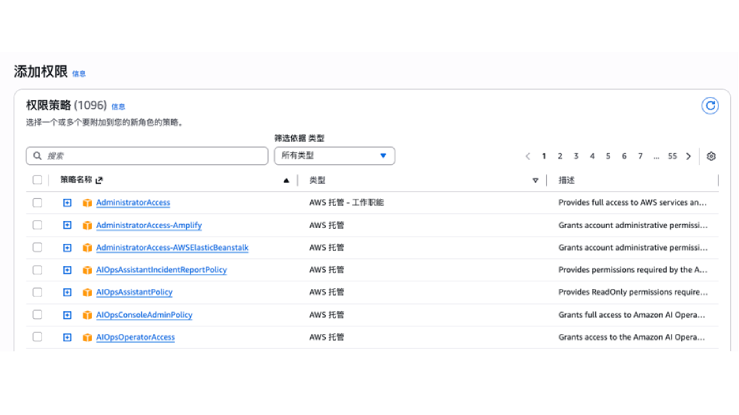Click the orange policy icon for AIOpsAssistantPolicy
The height and width of the screenshot is (415, 739).
87,293
